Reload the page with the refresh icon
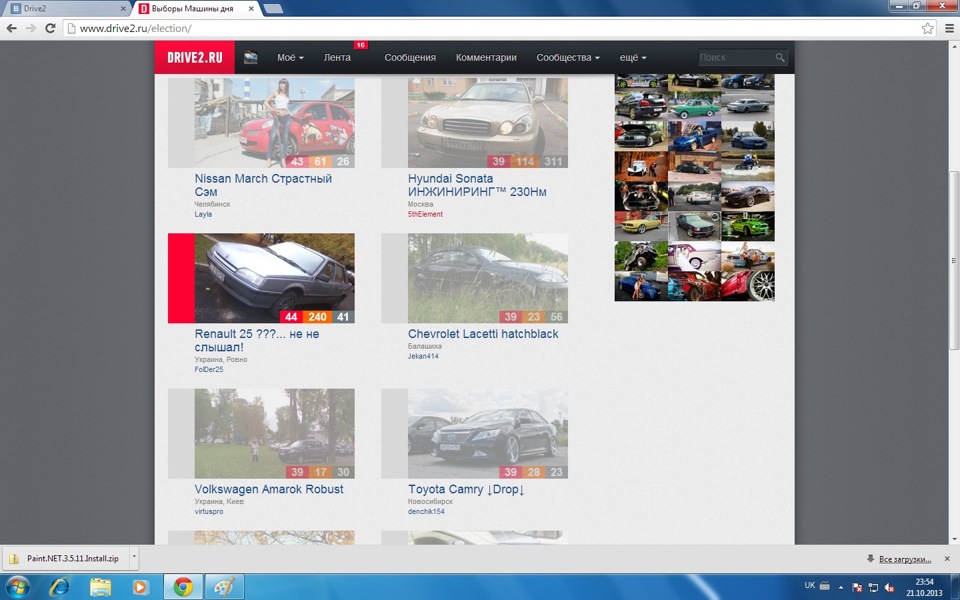 tap(50, 28)
